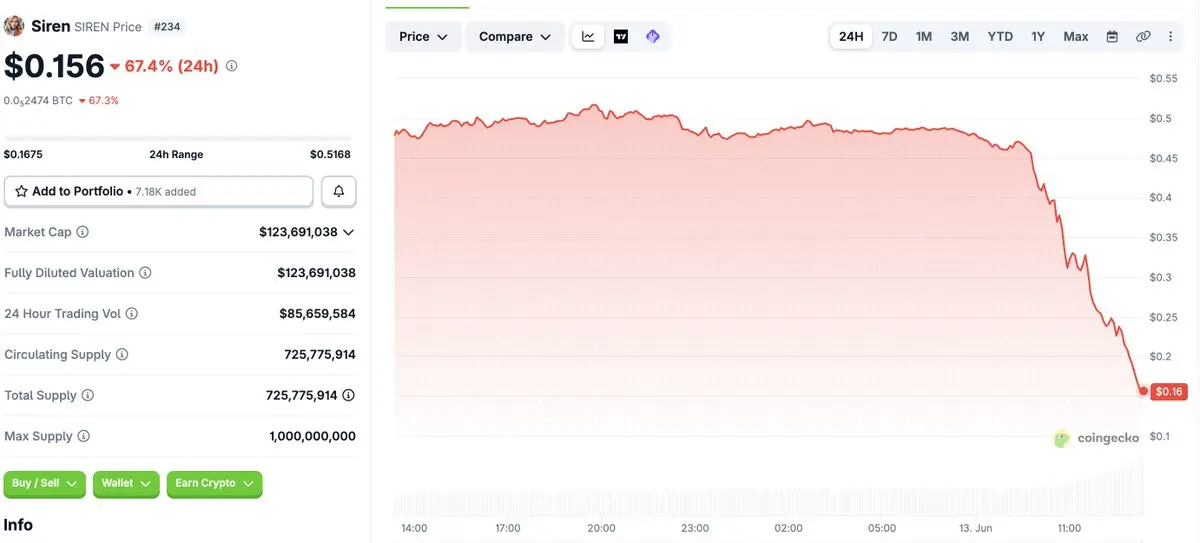Open the calendar date range picker
Image resolution: width=1200 pixels, height=543 pixels.
[1112, 37]
